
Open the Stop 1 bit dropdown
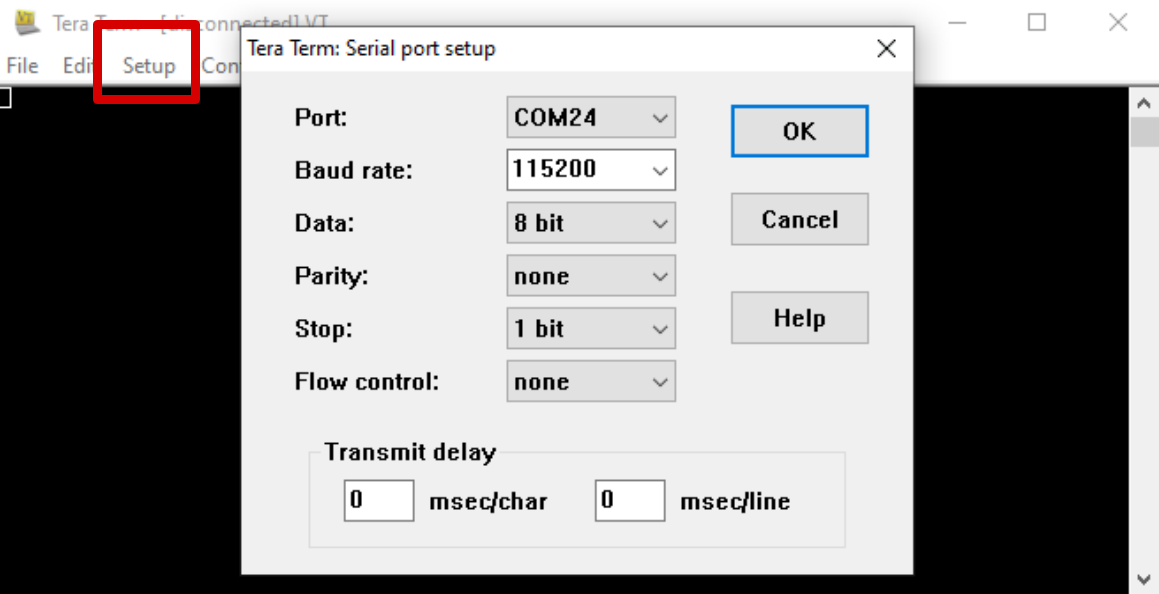591,329
